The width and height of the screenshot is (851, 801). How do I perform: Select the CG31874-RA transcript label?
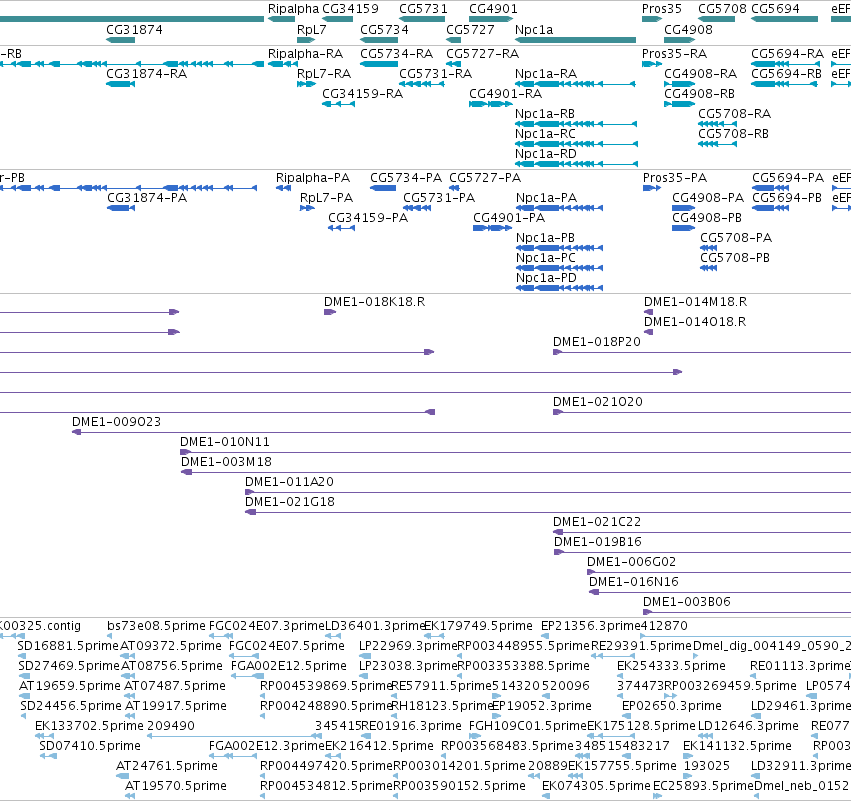147,74
